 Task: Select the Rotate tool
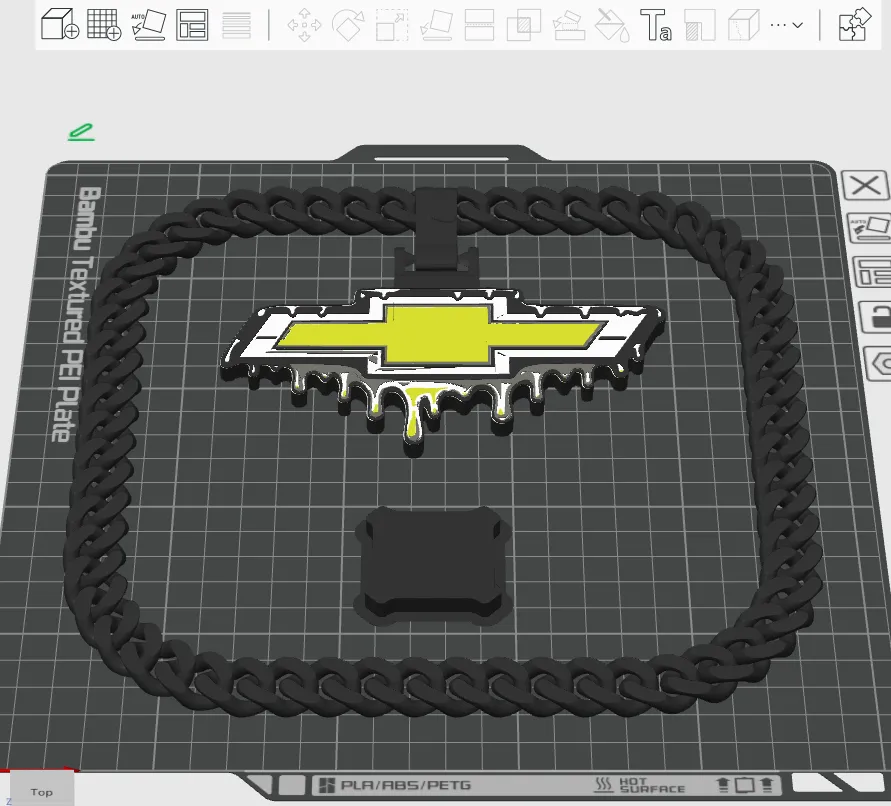348,25
